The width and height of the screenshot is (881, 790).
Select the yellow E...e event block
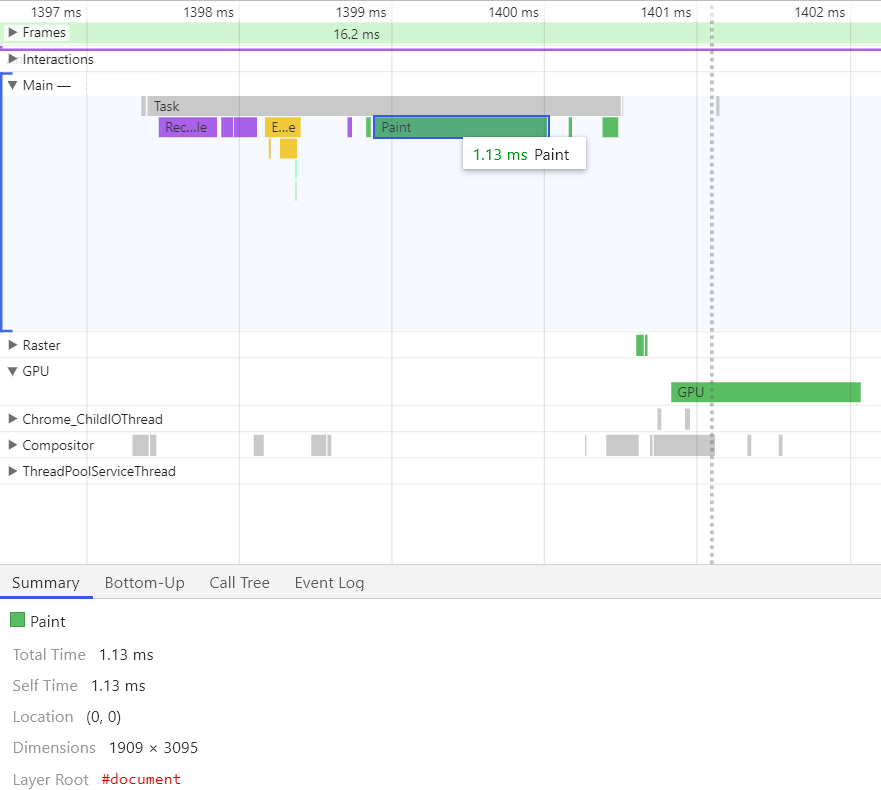[283, 128]
